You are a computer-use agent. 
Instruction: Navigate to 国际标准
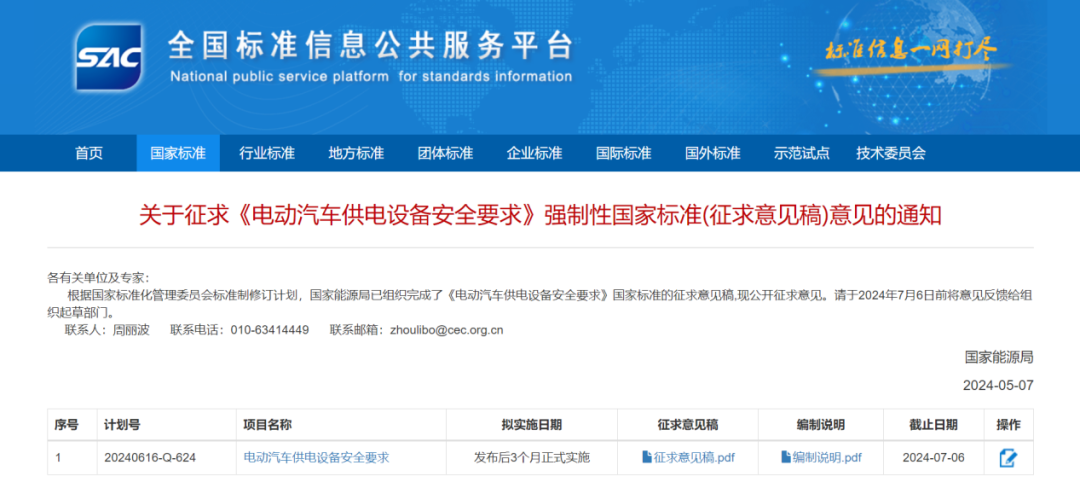623,153
